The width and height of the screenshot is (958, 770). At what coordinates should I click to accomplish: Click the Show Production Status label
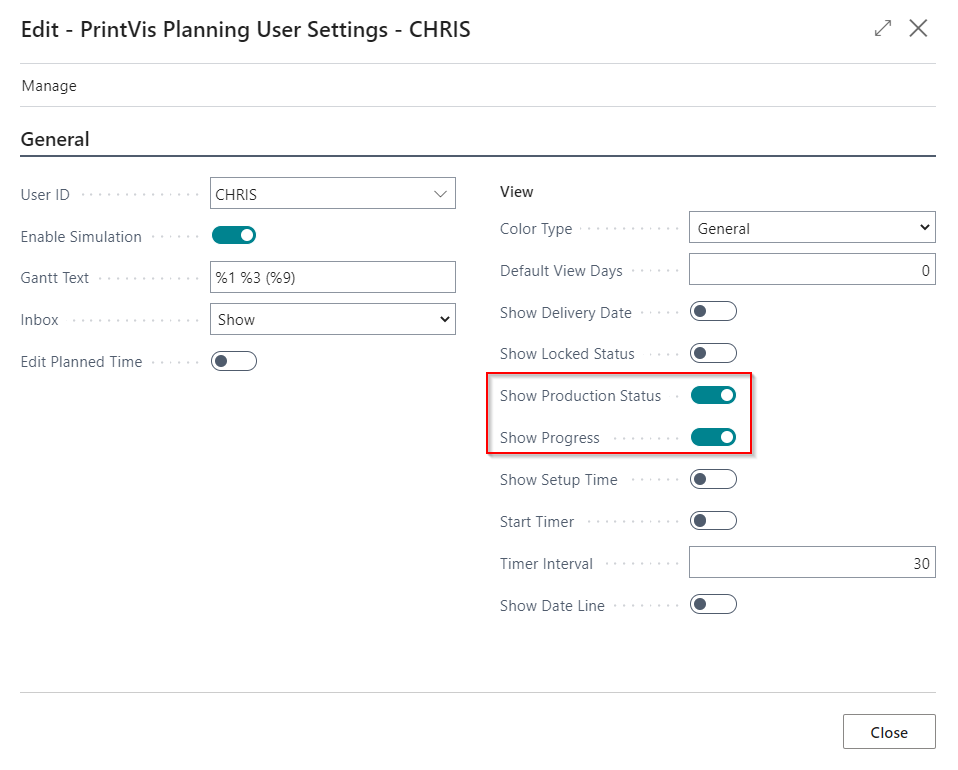click(x=580, y=396)
